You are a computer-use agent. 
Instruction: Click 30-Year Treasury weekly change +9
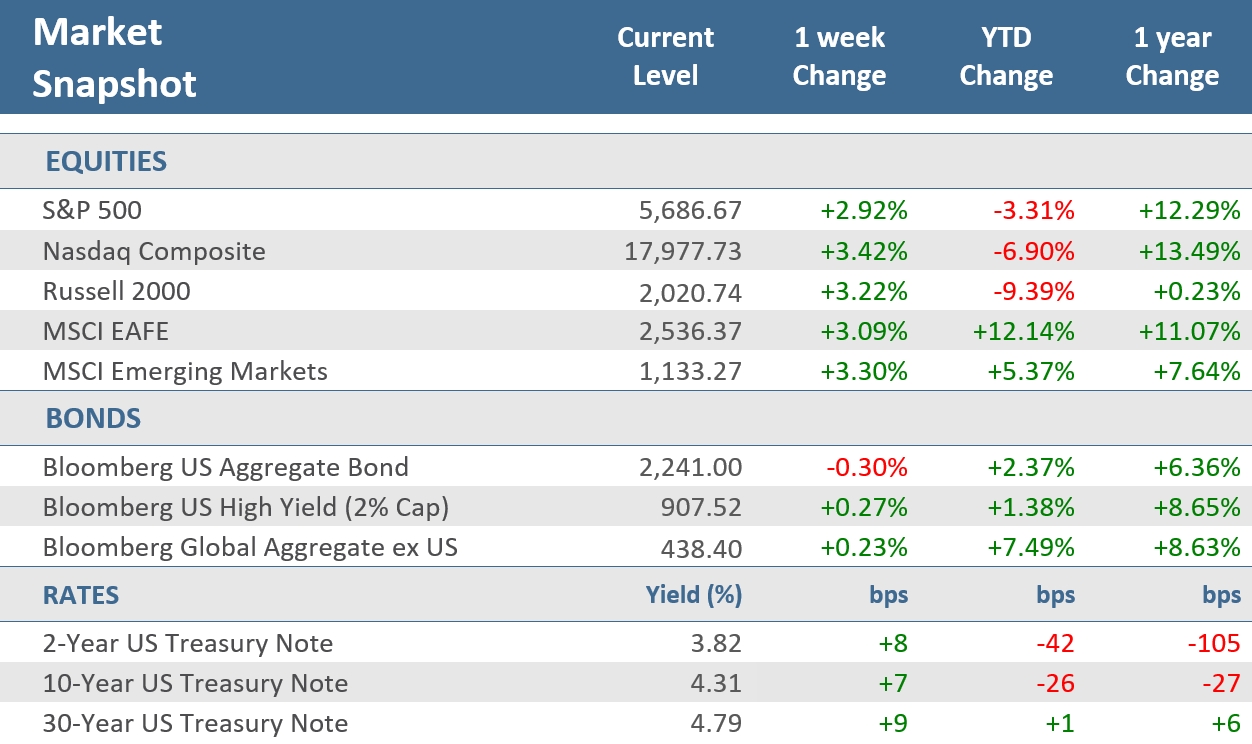(894, 724)
